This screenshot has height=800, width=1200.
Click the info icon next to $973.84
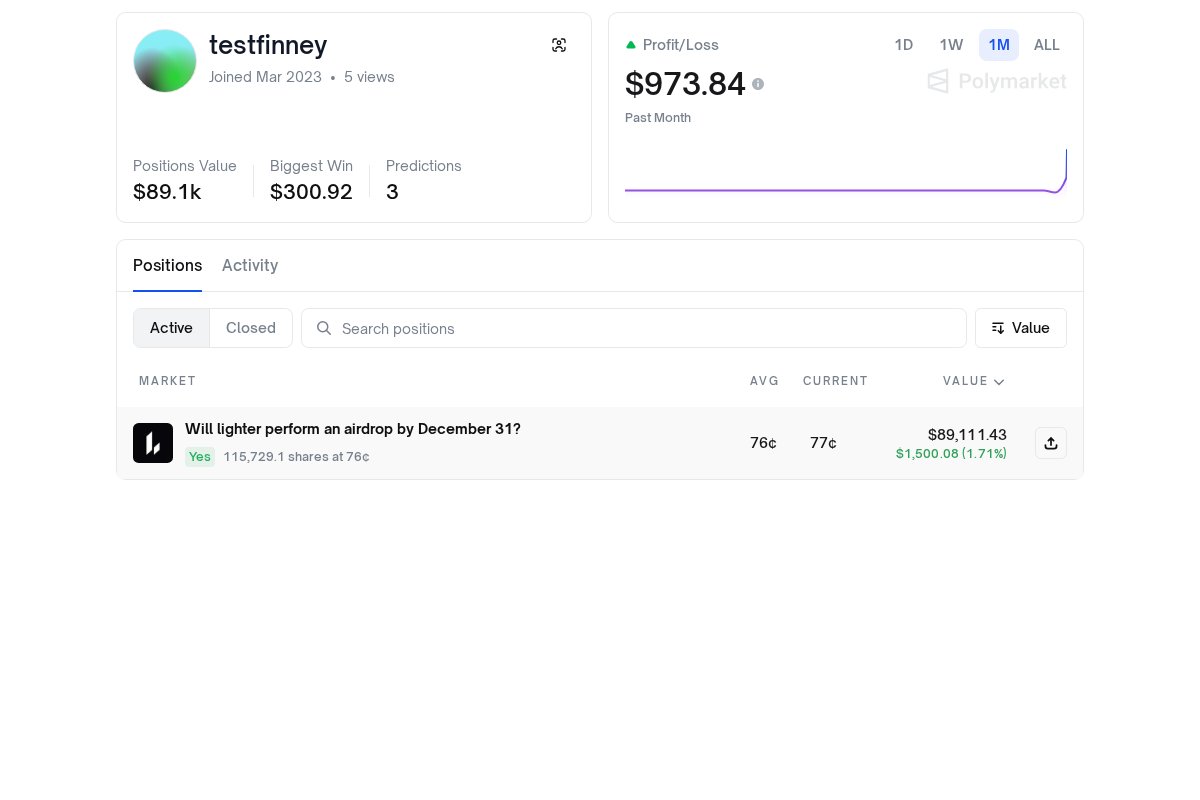758,84
